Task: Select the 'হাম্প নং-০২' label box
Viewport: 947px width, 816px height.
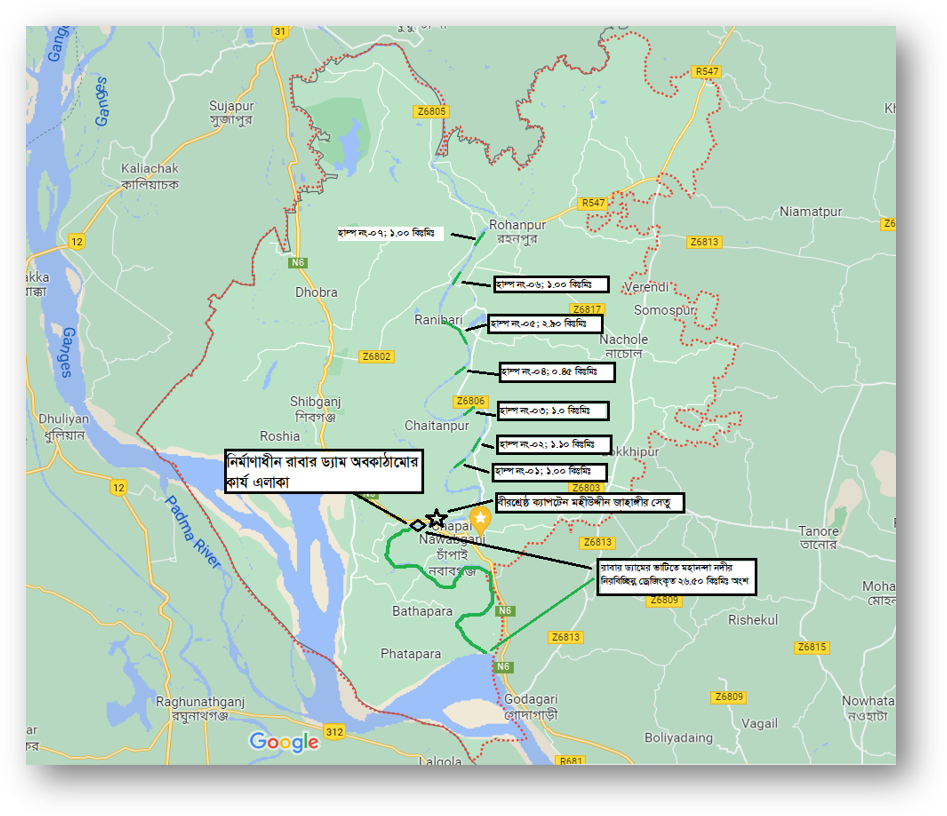Action: click(x=554, y=445)
